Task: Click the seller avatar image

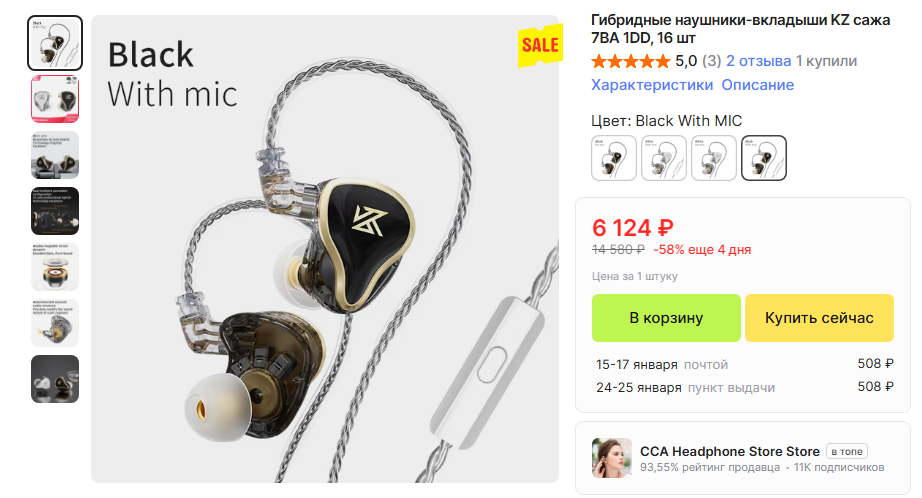Action: coord(612,457)
